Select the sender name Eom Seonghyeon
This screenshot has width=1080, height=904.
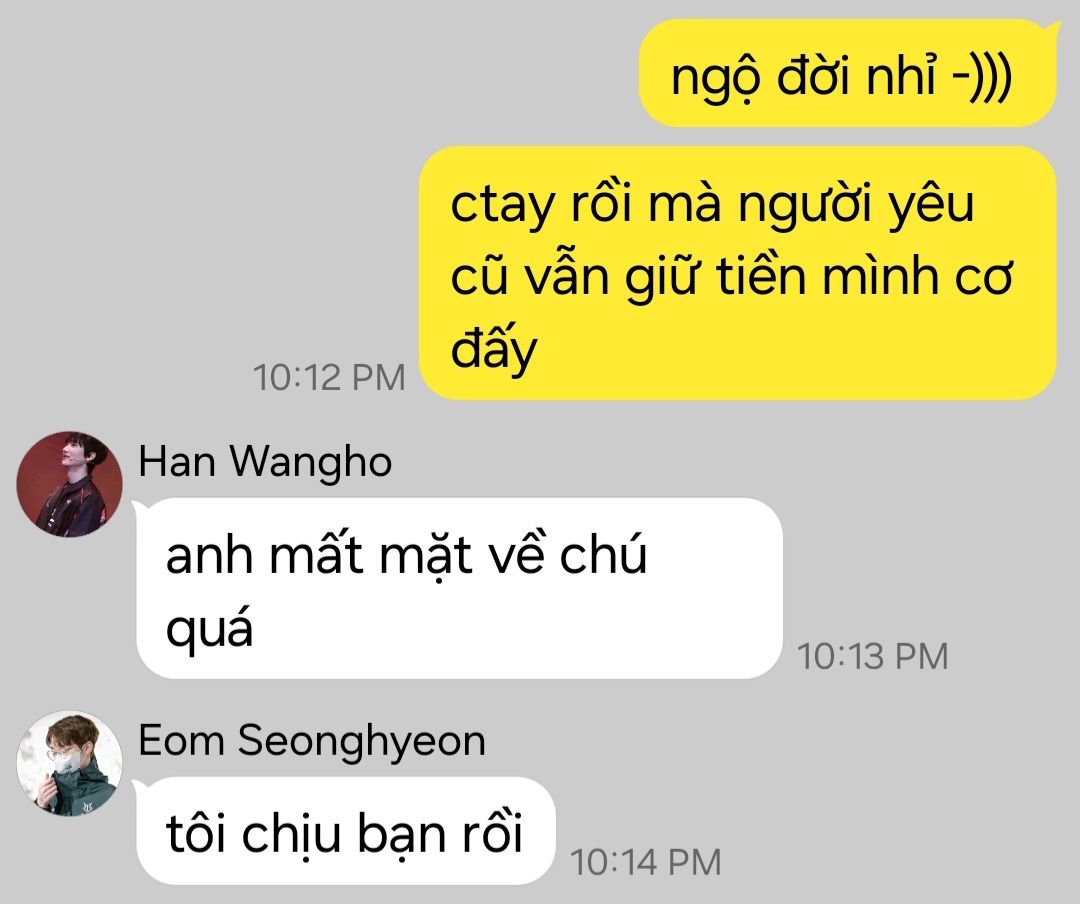click(x=312, y=741)
